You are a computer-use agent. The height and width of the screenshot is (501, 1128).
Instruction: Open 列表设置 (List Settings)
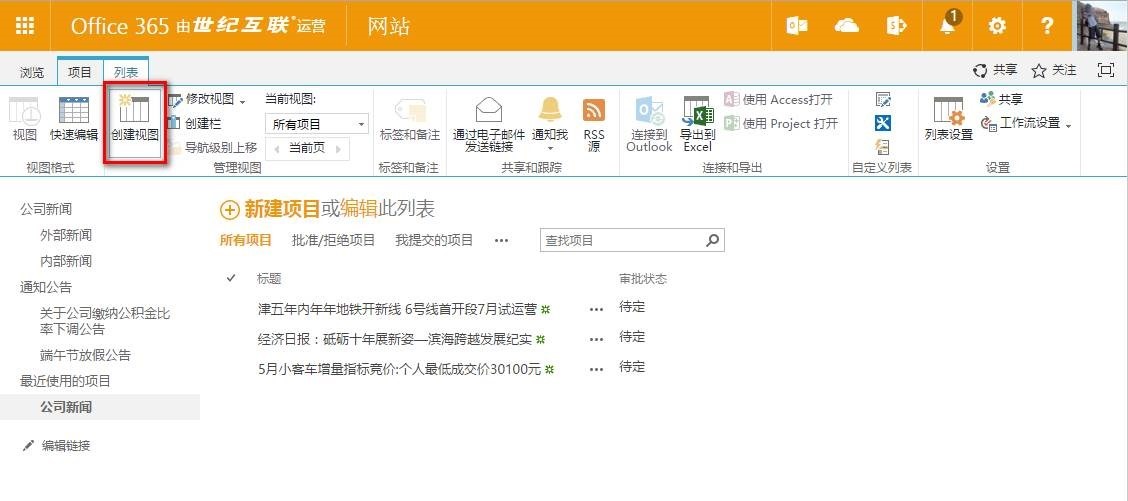coord(948,111)
